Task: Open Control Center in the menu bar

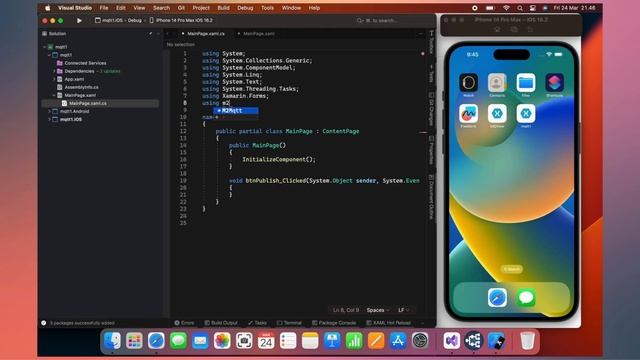Action: coord(533,8)
